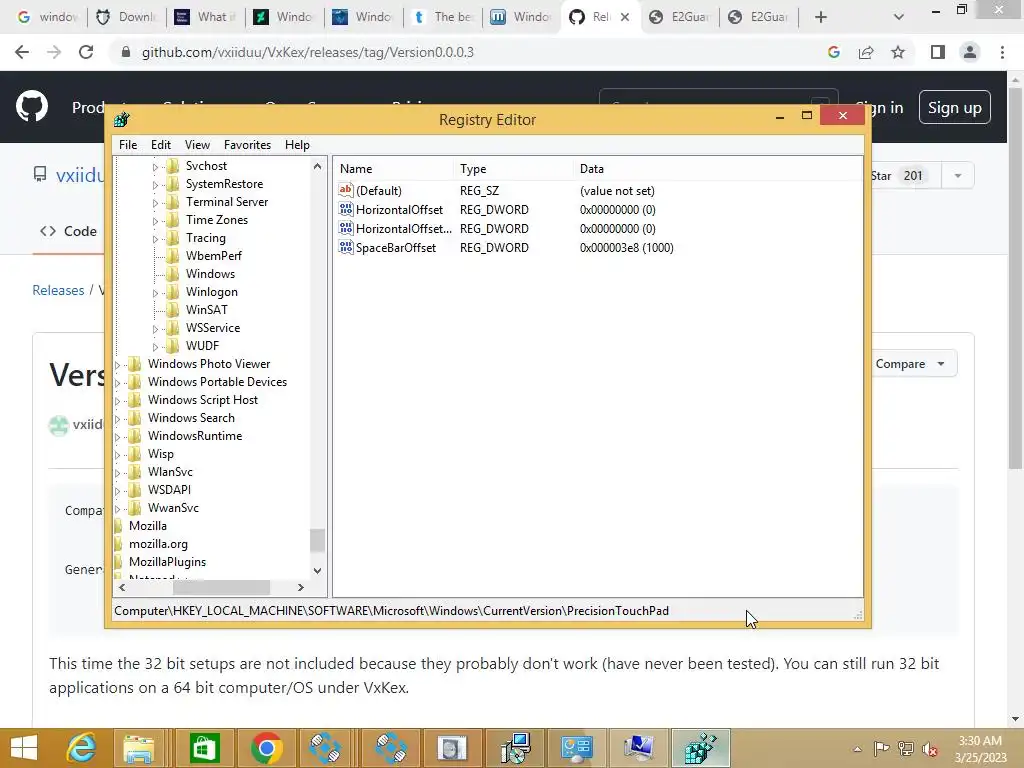This screenshot has width=1024, height=768.
Task: Click the SpaceBarOffset DWORD value icon
Action: click(x=345, y=248)
